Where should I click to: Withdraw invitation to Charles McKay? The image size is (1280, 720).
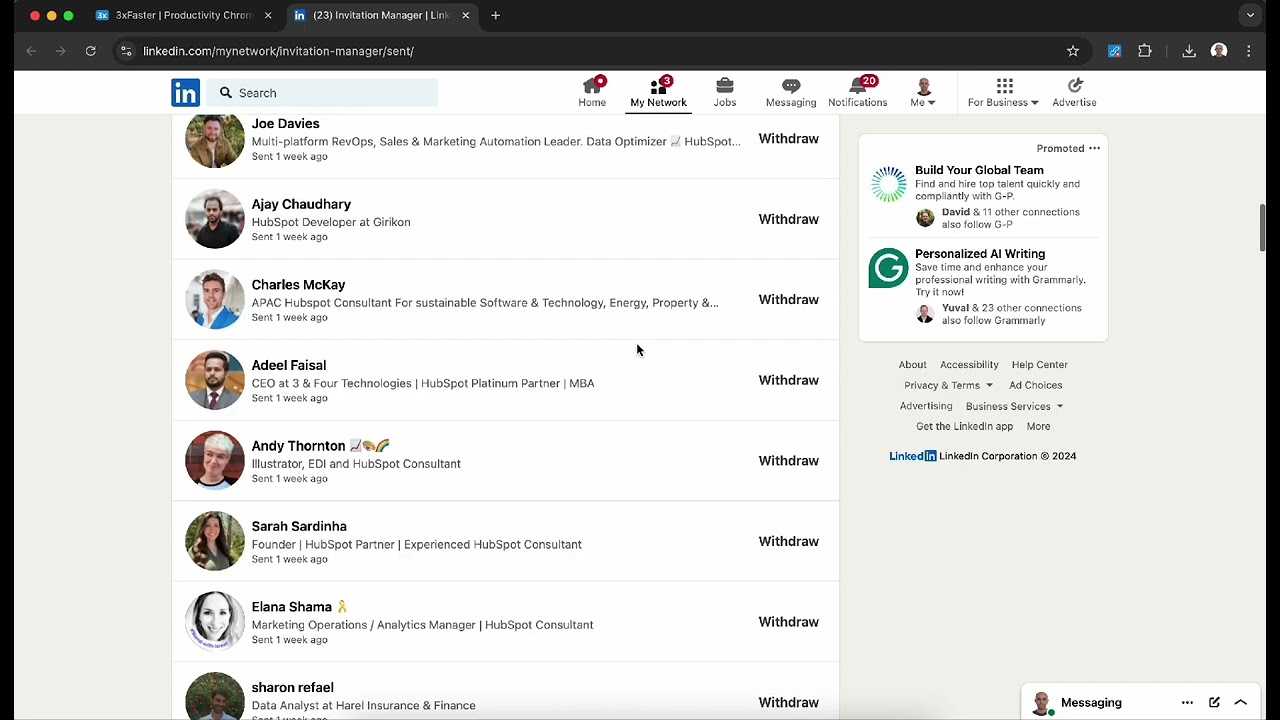pos(788,300)
